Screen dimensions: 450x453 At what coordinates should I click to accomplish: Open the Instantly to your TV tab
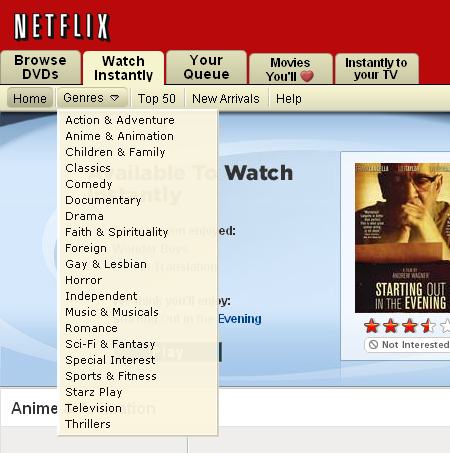[376, 69]
